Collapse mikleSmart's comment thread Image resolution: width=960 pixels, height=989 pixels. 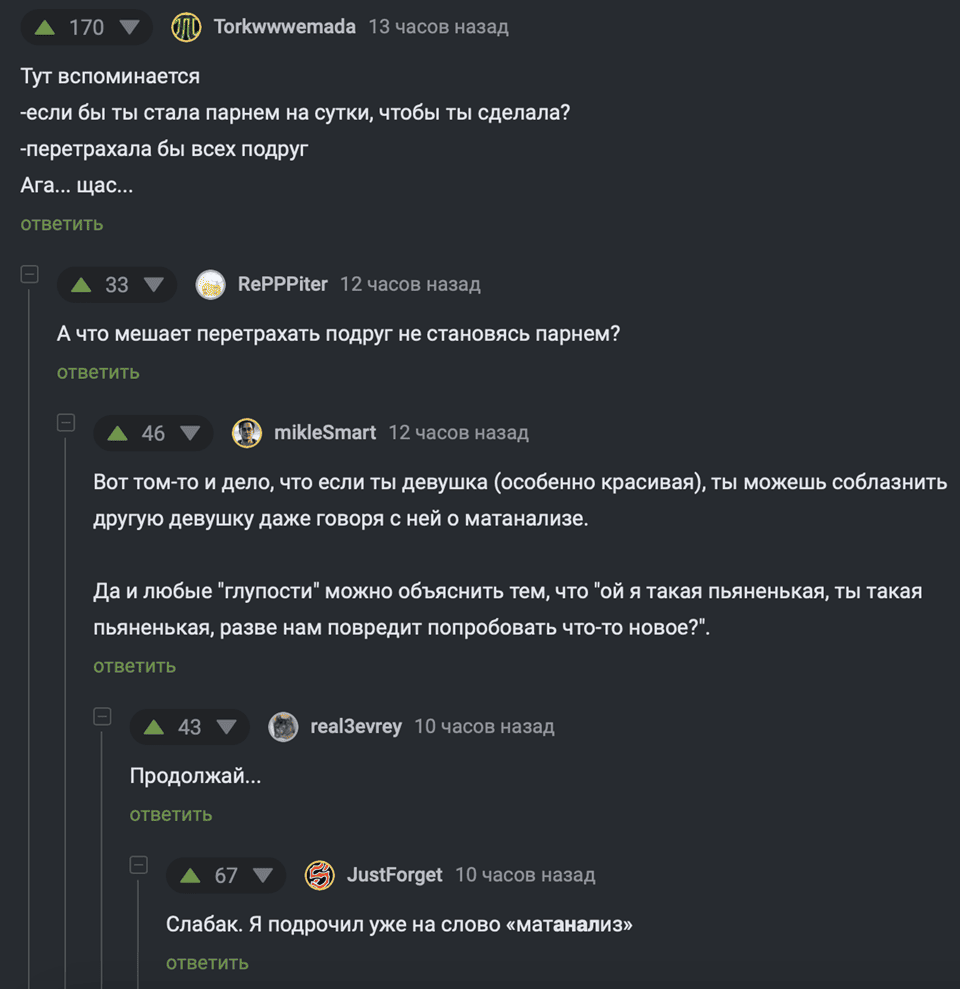[x=65, y=422]
